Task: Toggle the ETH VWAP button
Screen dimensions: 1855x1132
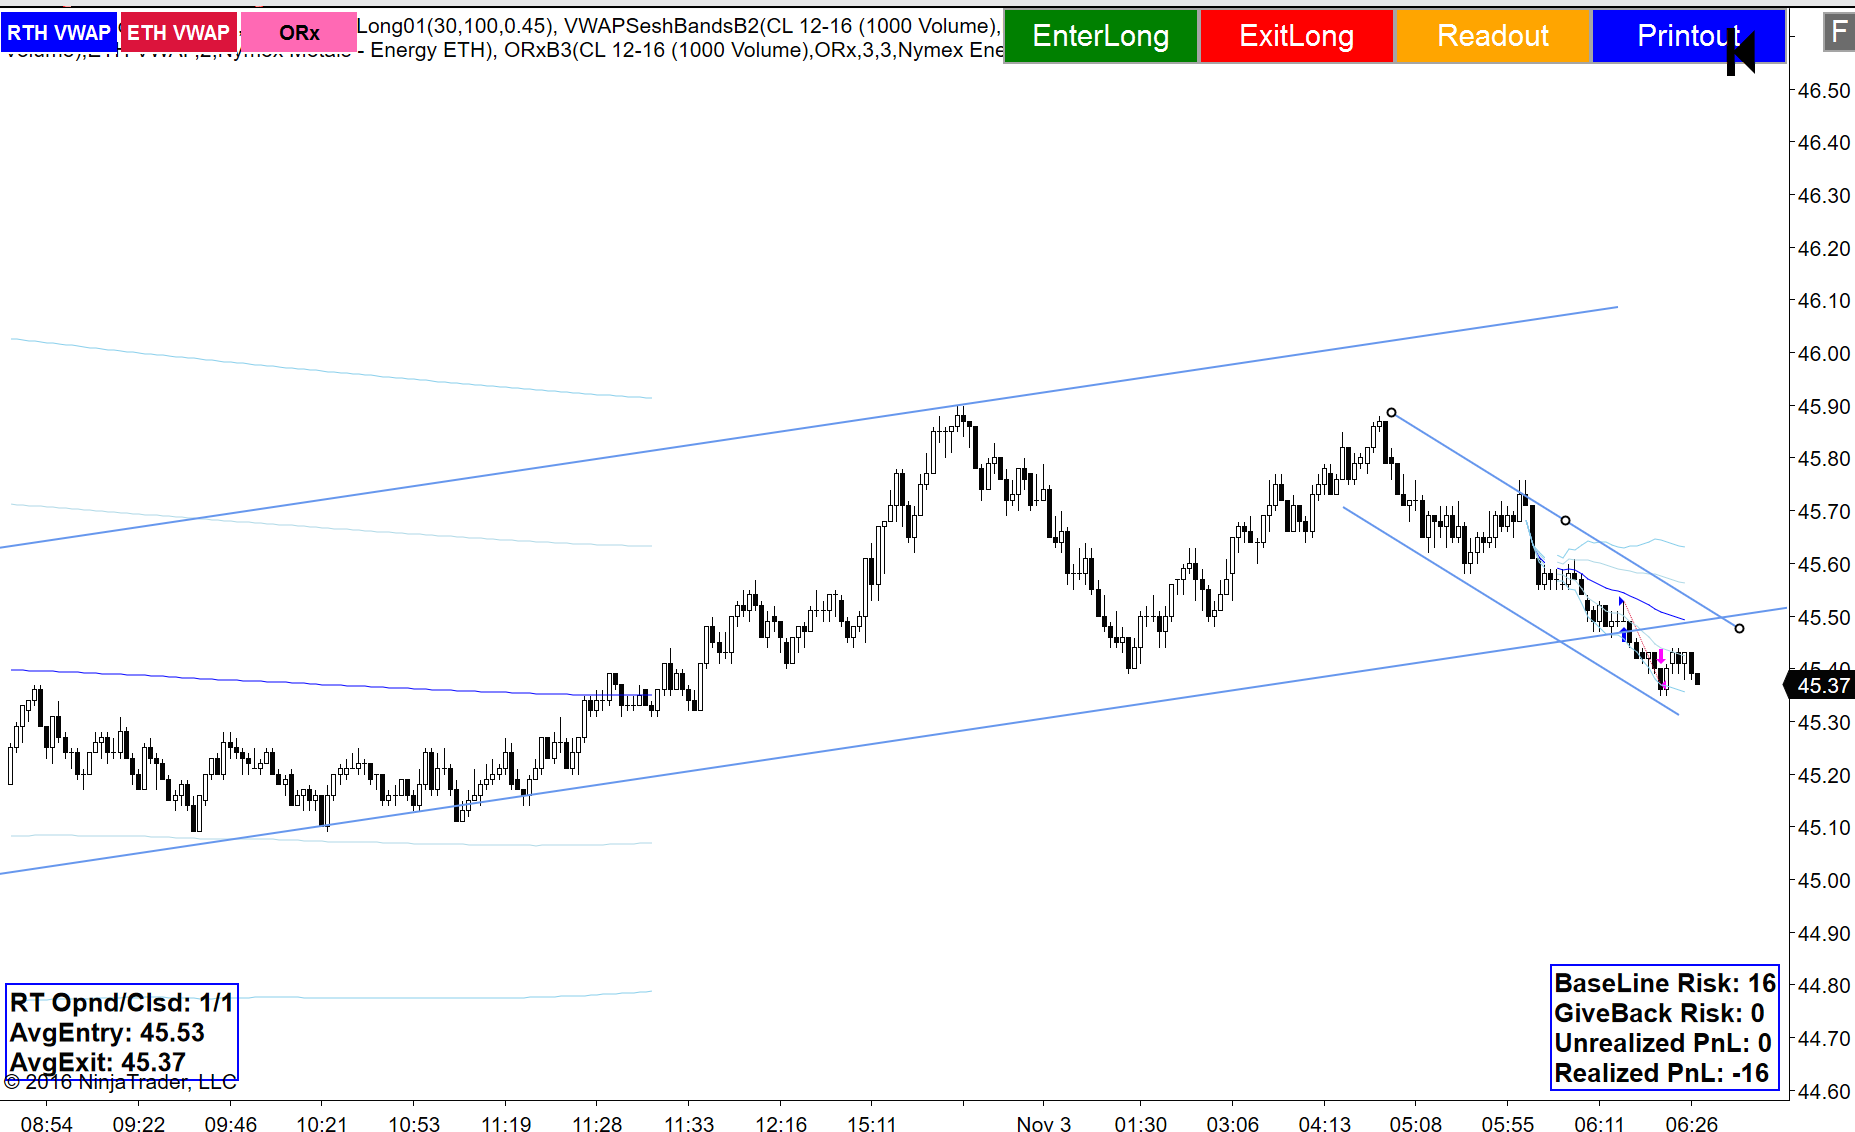Action: point(178,32)
